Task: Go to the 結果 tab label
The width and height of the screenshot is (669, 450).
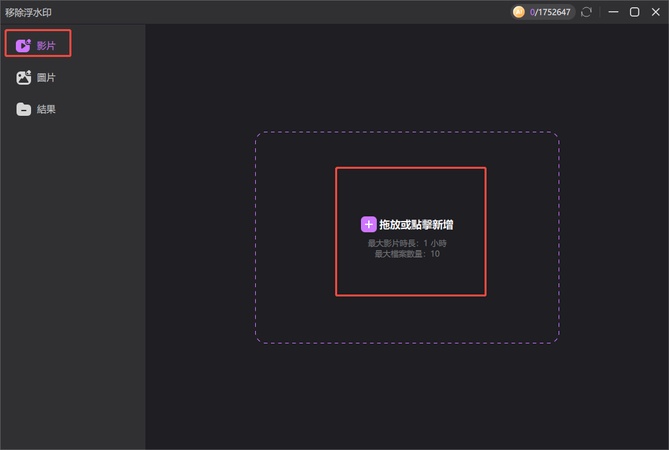Action: 46,109
